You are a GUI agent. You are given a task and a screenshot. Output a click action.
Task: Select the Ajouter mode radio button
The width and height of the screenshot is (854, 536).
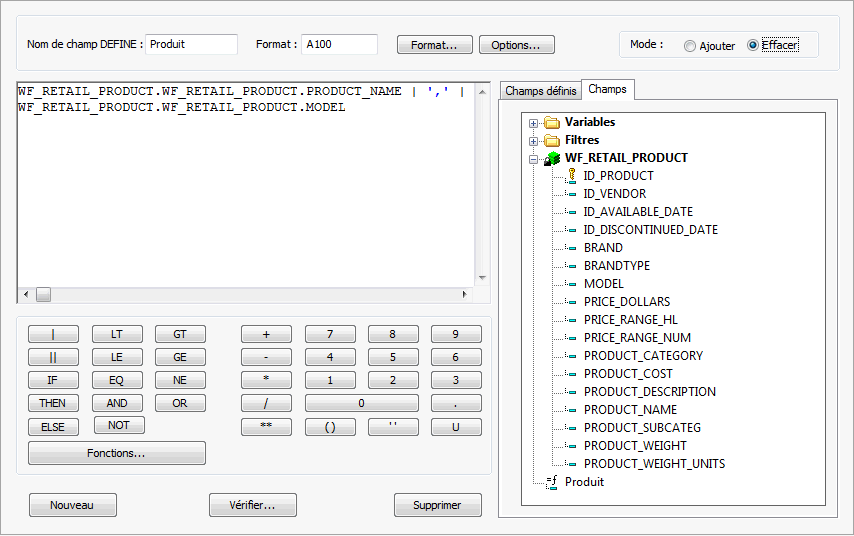tap(690, 46)
